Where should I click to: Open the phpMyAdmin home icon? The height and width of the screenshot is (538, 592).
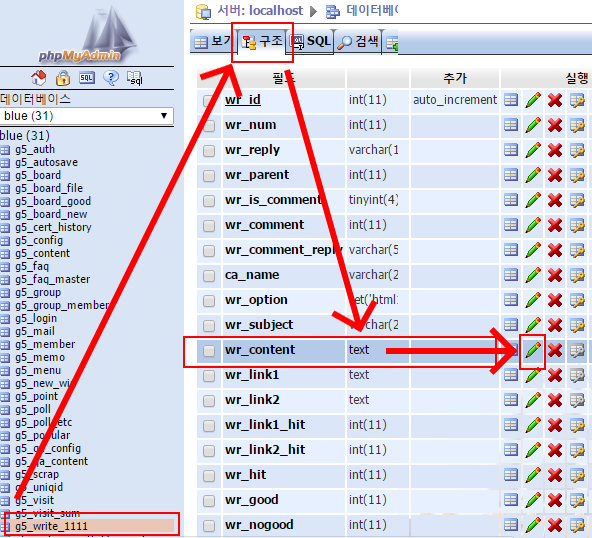pyautogui.click(x=39, y=78)
